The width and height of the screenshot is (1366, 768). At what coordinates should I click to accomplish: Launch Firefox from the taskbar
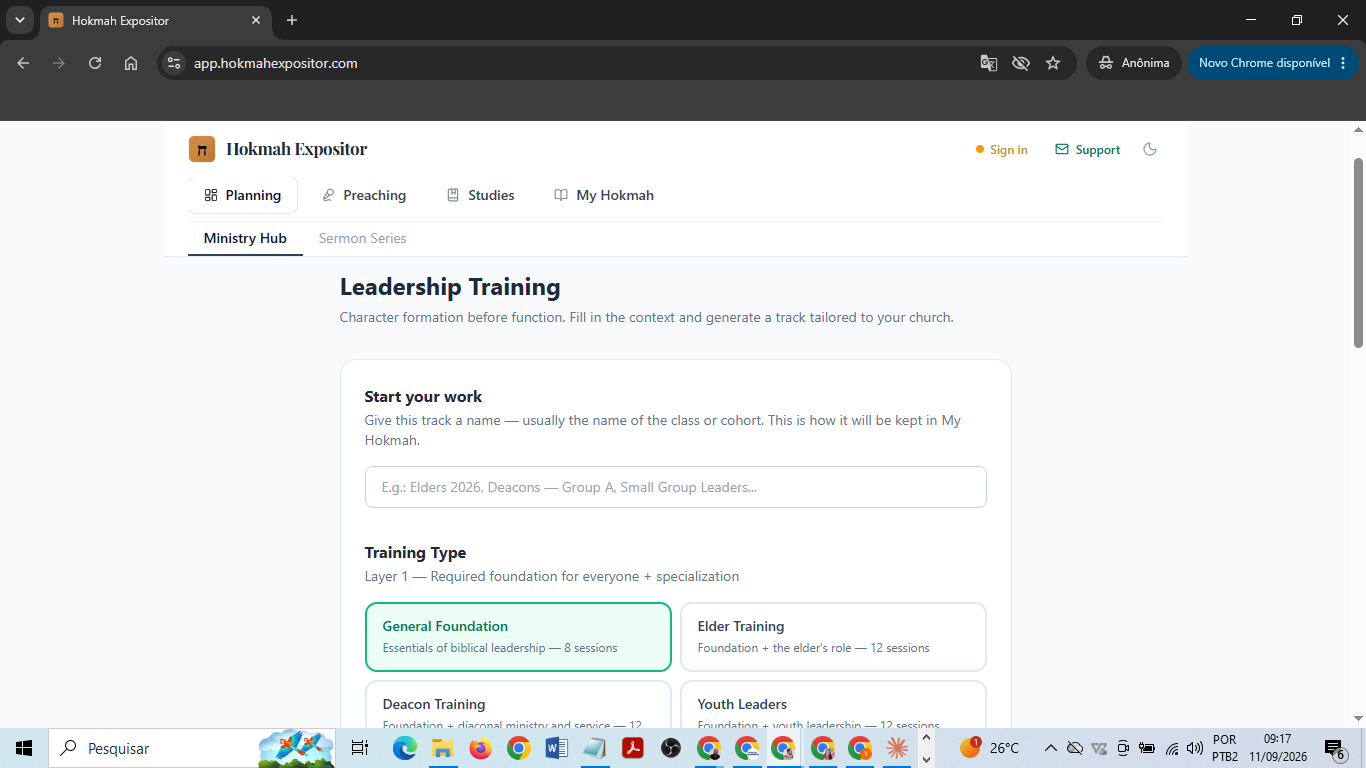pos(480,748)
